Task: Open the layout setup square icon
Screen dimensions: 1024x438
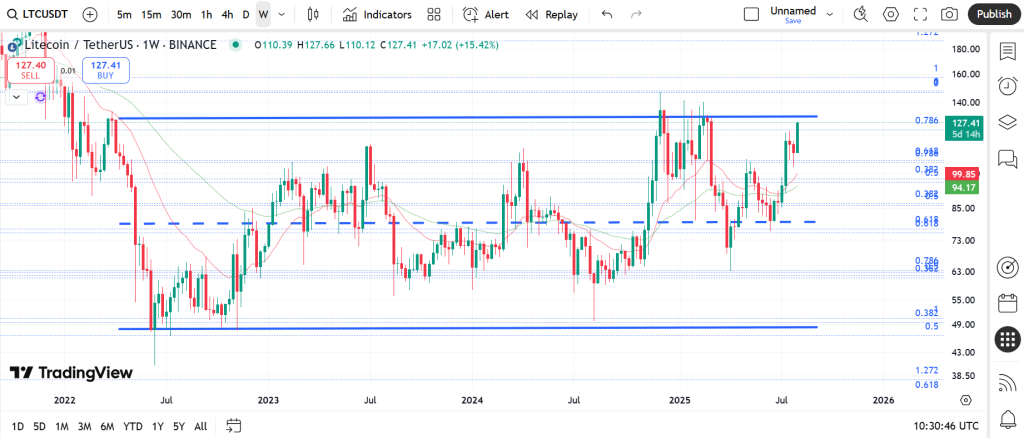Action: (752, 14)
